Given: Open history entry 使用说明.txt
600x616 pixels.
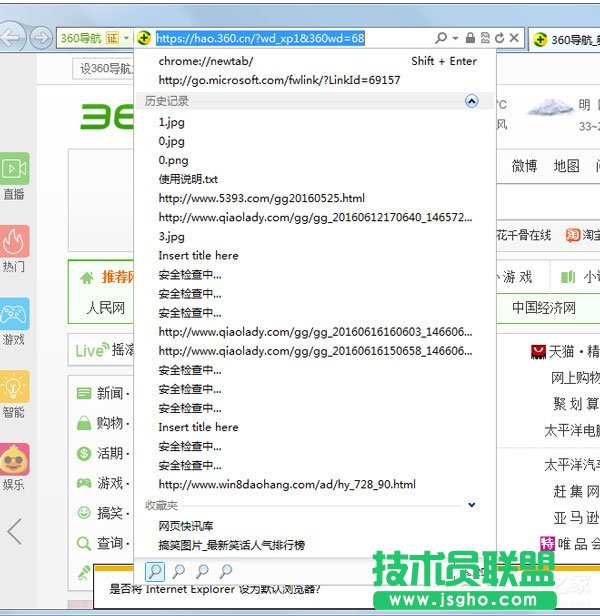Looking at the screenshot, I should [x=188, y=180].
